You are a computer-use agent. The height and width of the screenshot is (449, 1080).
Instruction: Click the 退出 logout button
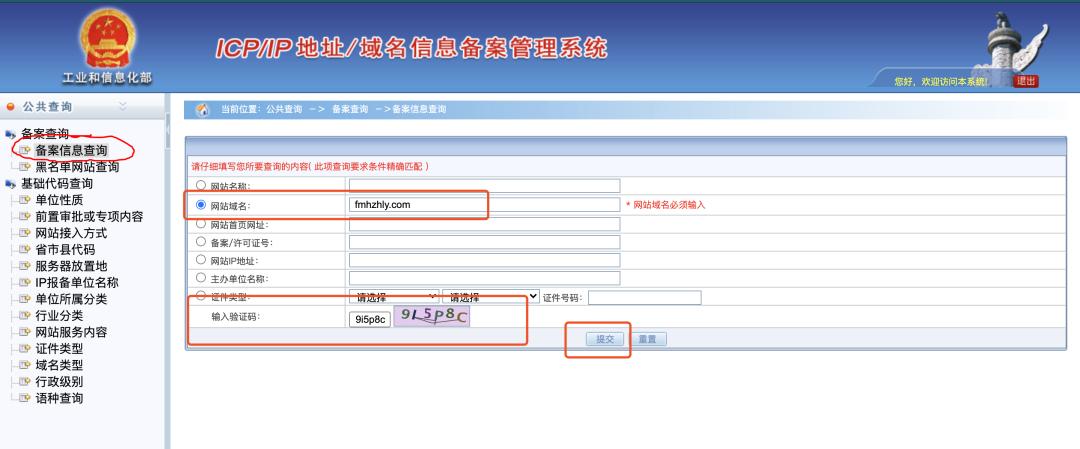[1026, 81]
